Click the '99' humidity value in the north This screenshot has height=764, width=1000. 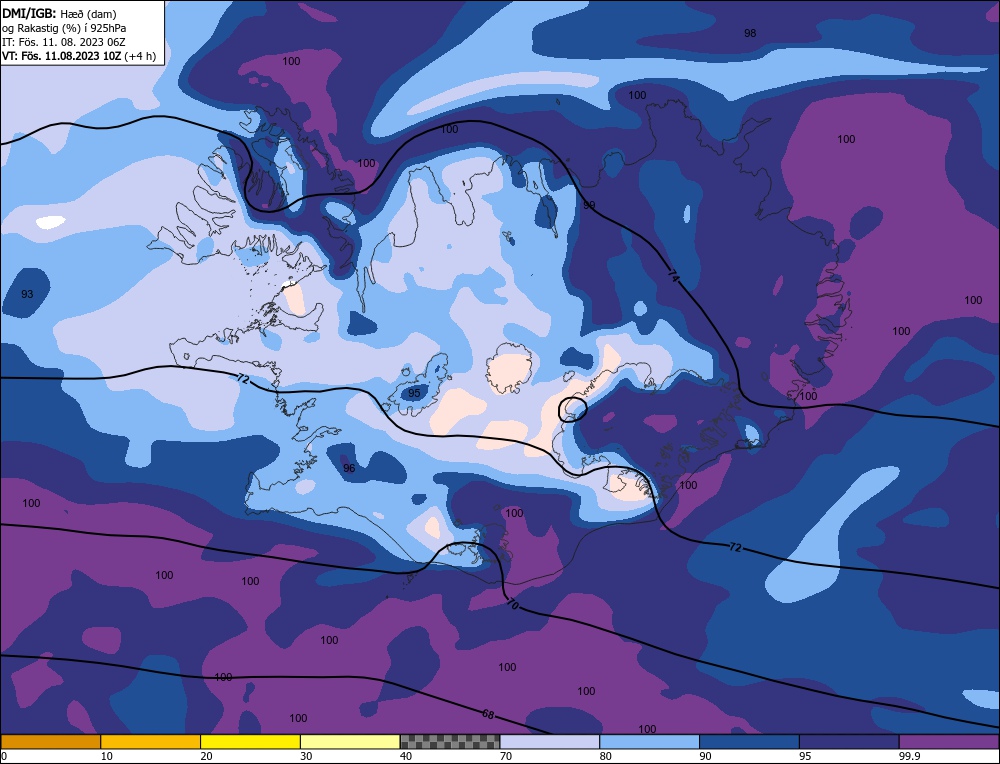tap(589, 205)
